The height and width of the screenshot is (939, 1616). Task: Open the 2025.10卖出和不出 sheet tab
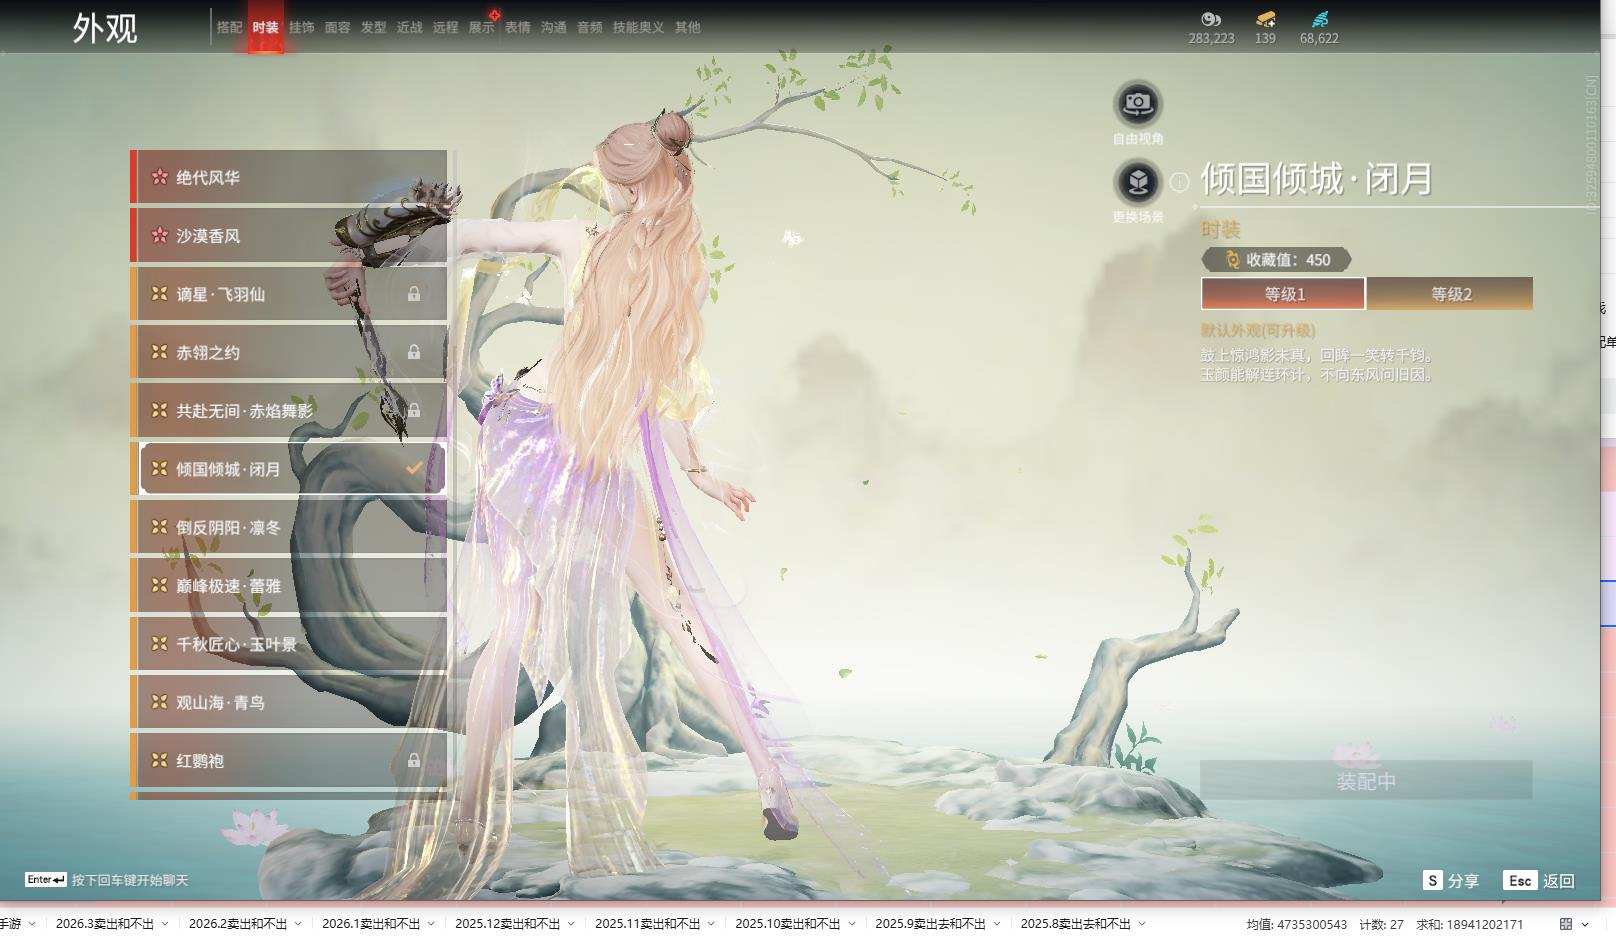[x=788, y=924]
